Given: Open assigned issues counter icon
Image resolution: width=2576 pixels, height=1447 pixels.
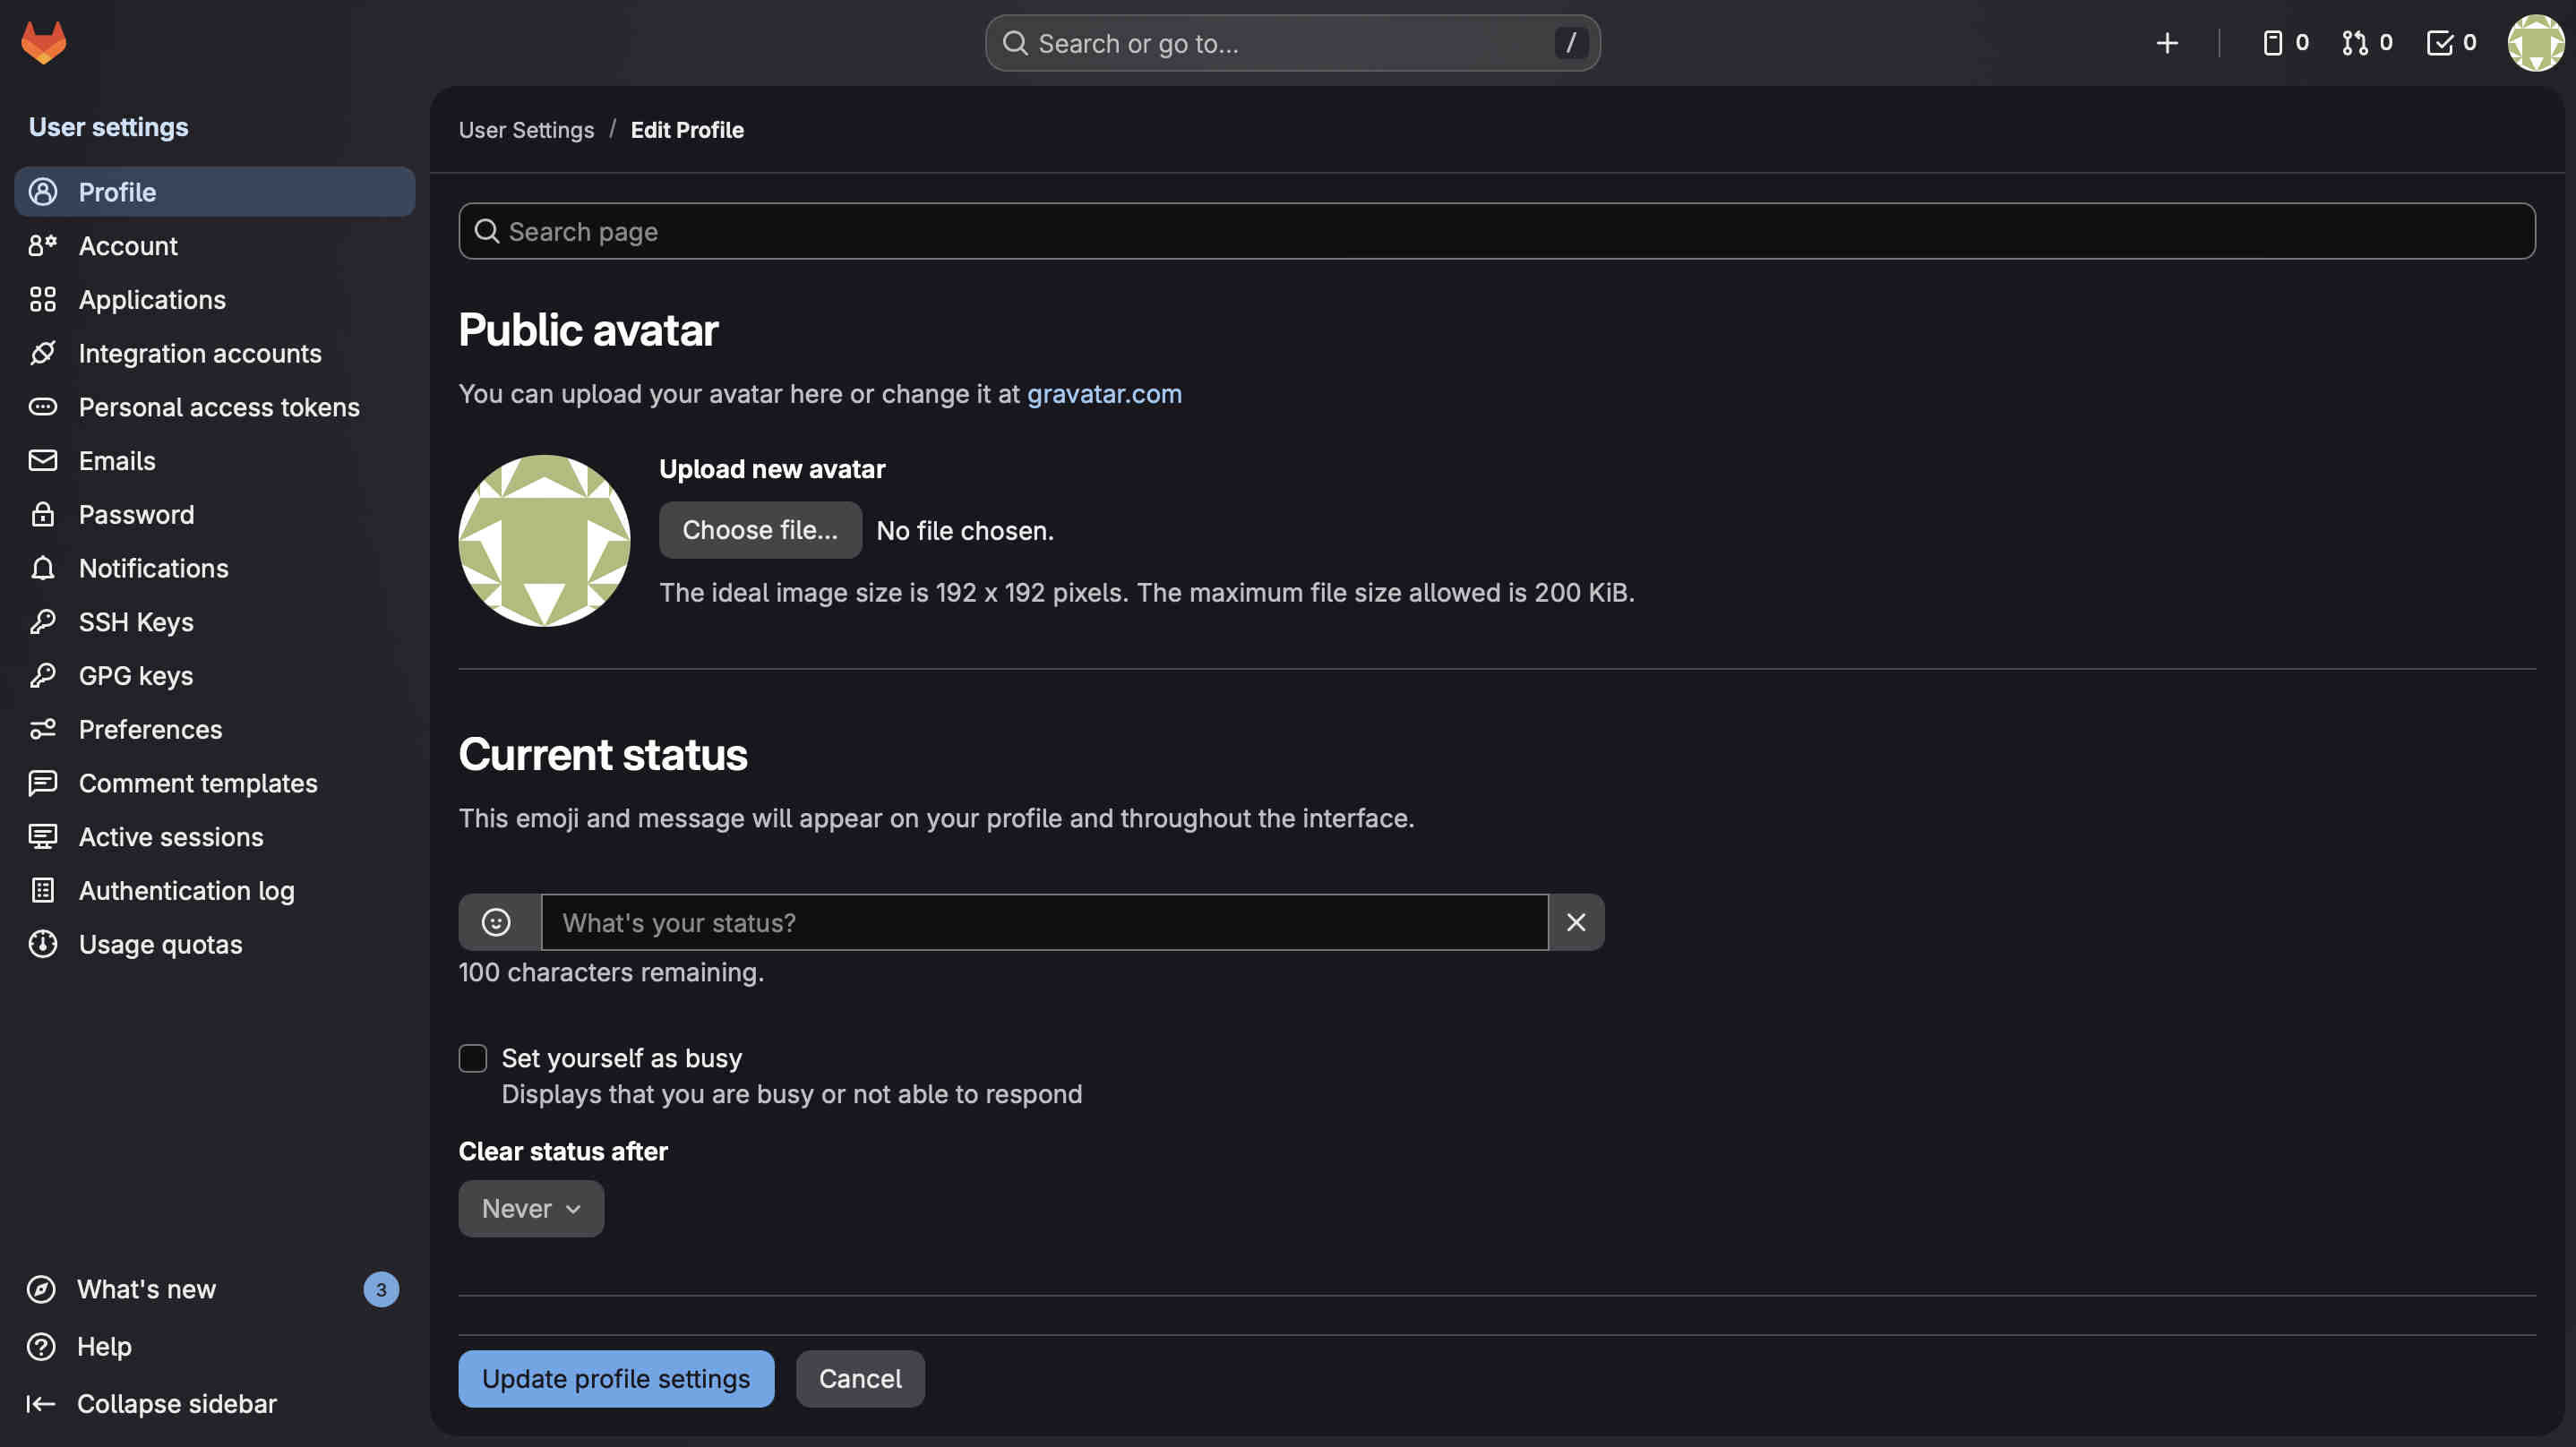Looking at the screenshot, I should click(x=2284, y=43).
